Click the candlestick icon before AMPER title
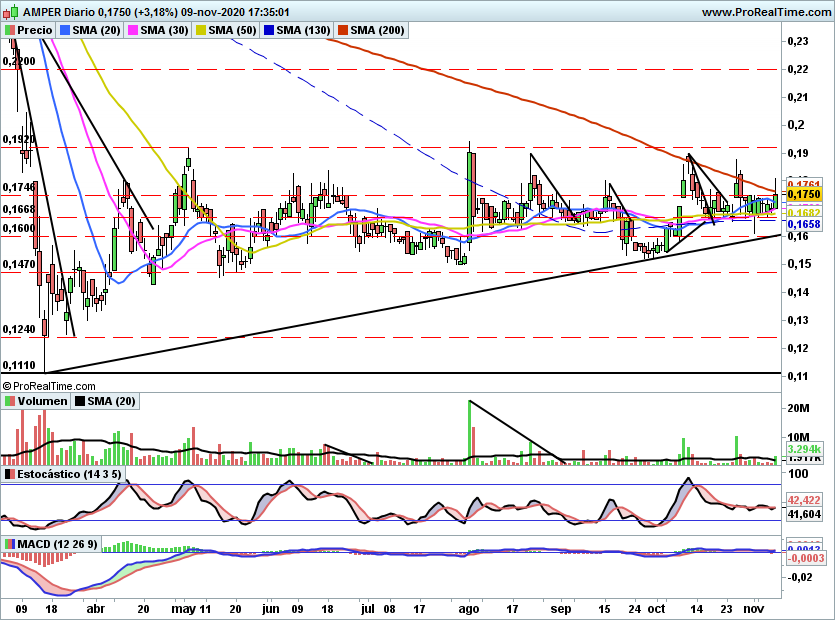This screenshot has height=620, width=835. [x=10, y=11]
